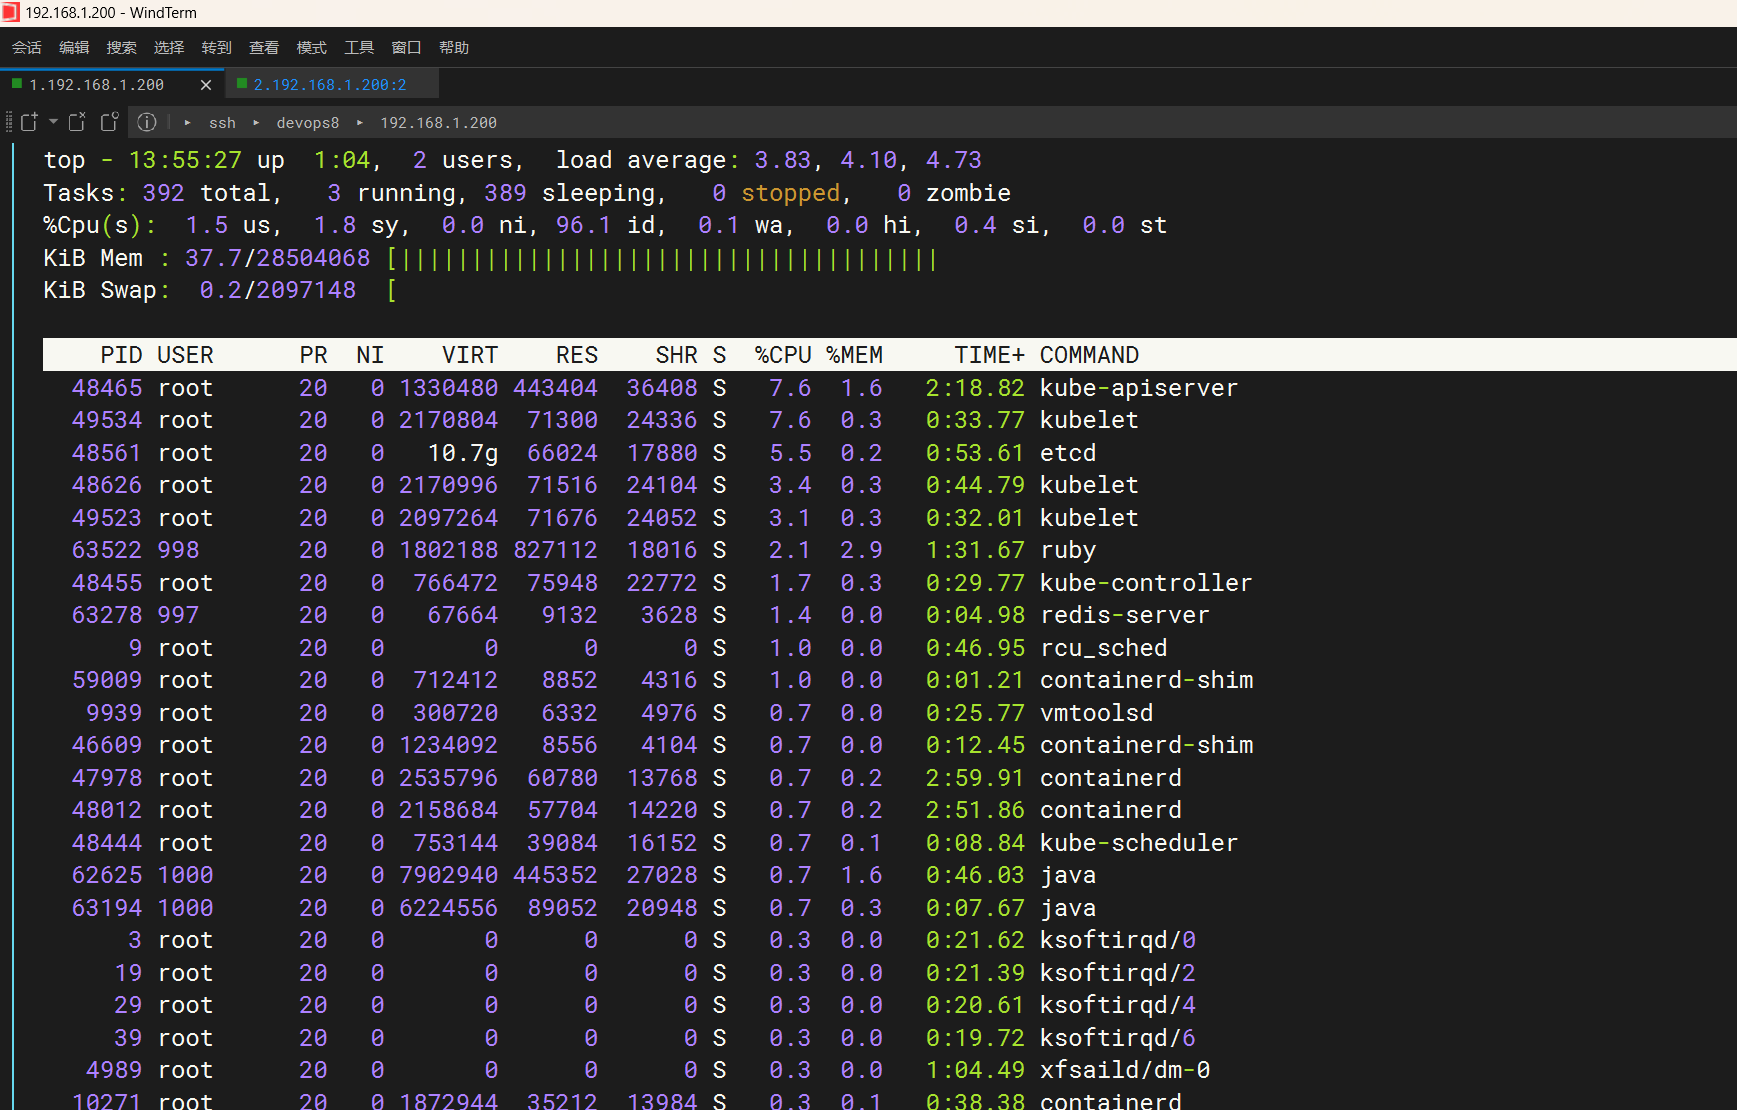
Task: Select ssh in the session path bar
Action: click(222, 122)
